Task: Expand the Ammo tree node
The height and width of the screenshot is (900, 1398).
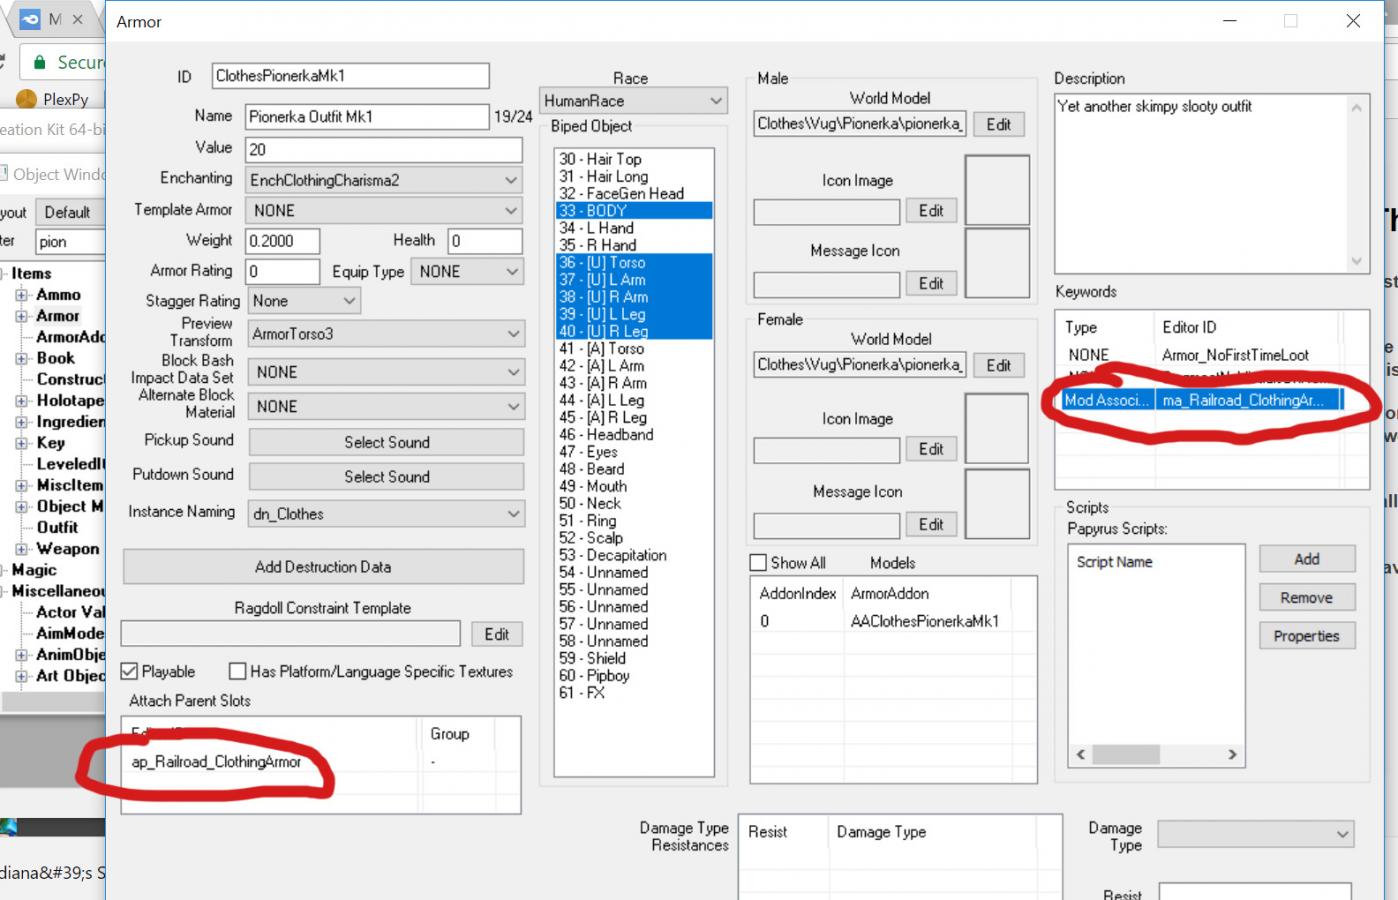Action: point(21,295)
